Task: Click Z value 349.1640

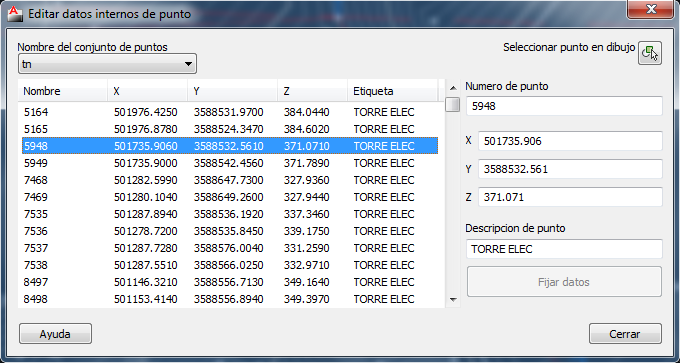Action: pos(307,282)
